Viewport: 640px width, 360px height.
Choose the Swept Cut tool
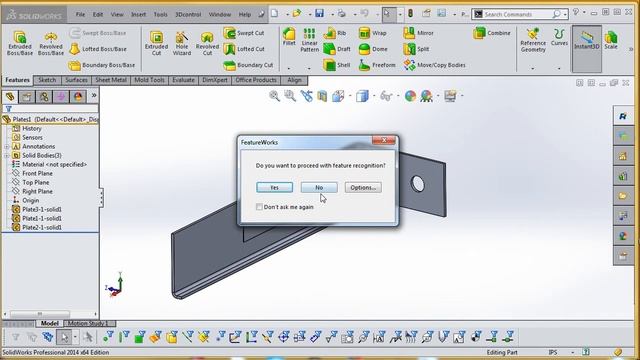[x=244, y=33]
